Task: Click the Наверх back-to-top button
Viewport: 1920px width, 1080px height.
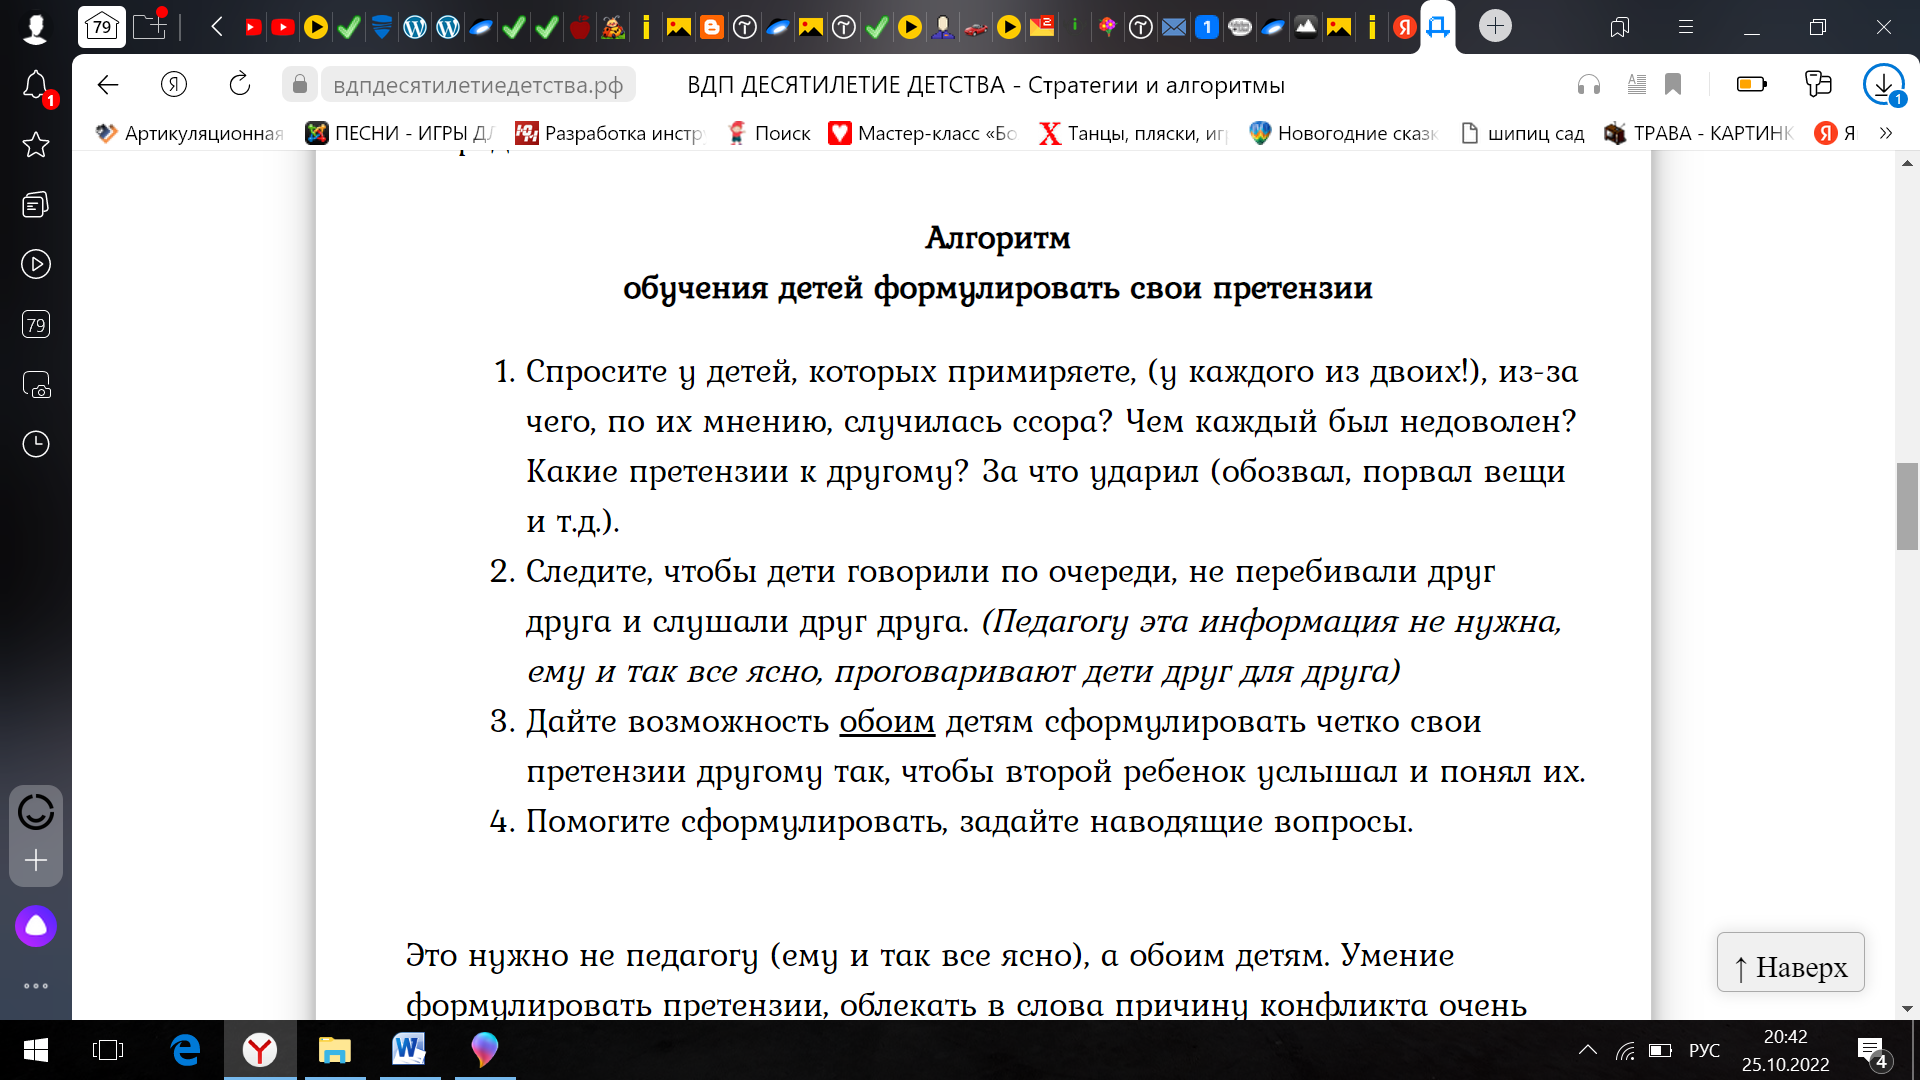Action: point(1791,963)
